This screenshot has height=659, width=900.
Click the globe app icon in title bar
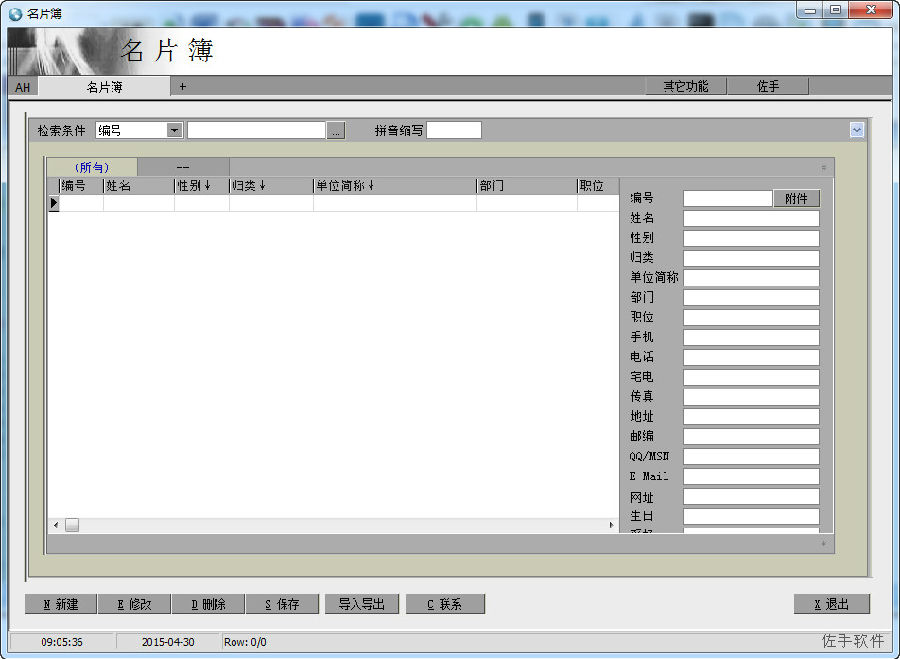tap(15, 14)
